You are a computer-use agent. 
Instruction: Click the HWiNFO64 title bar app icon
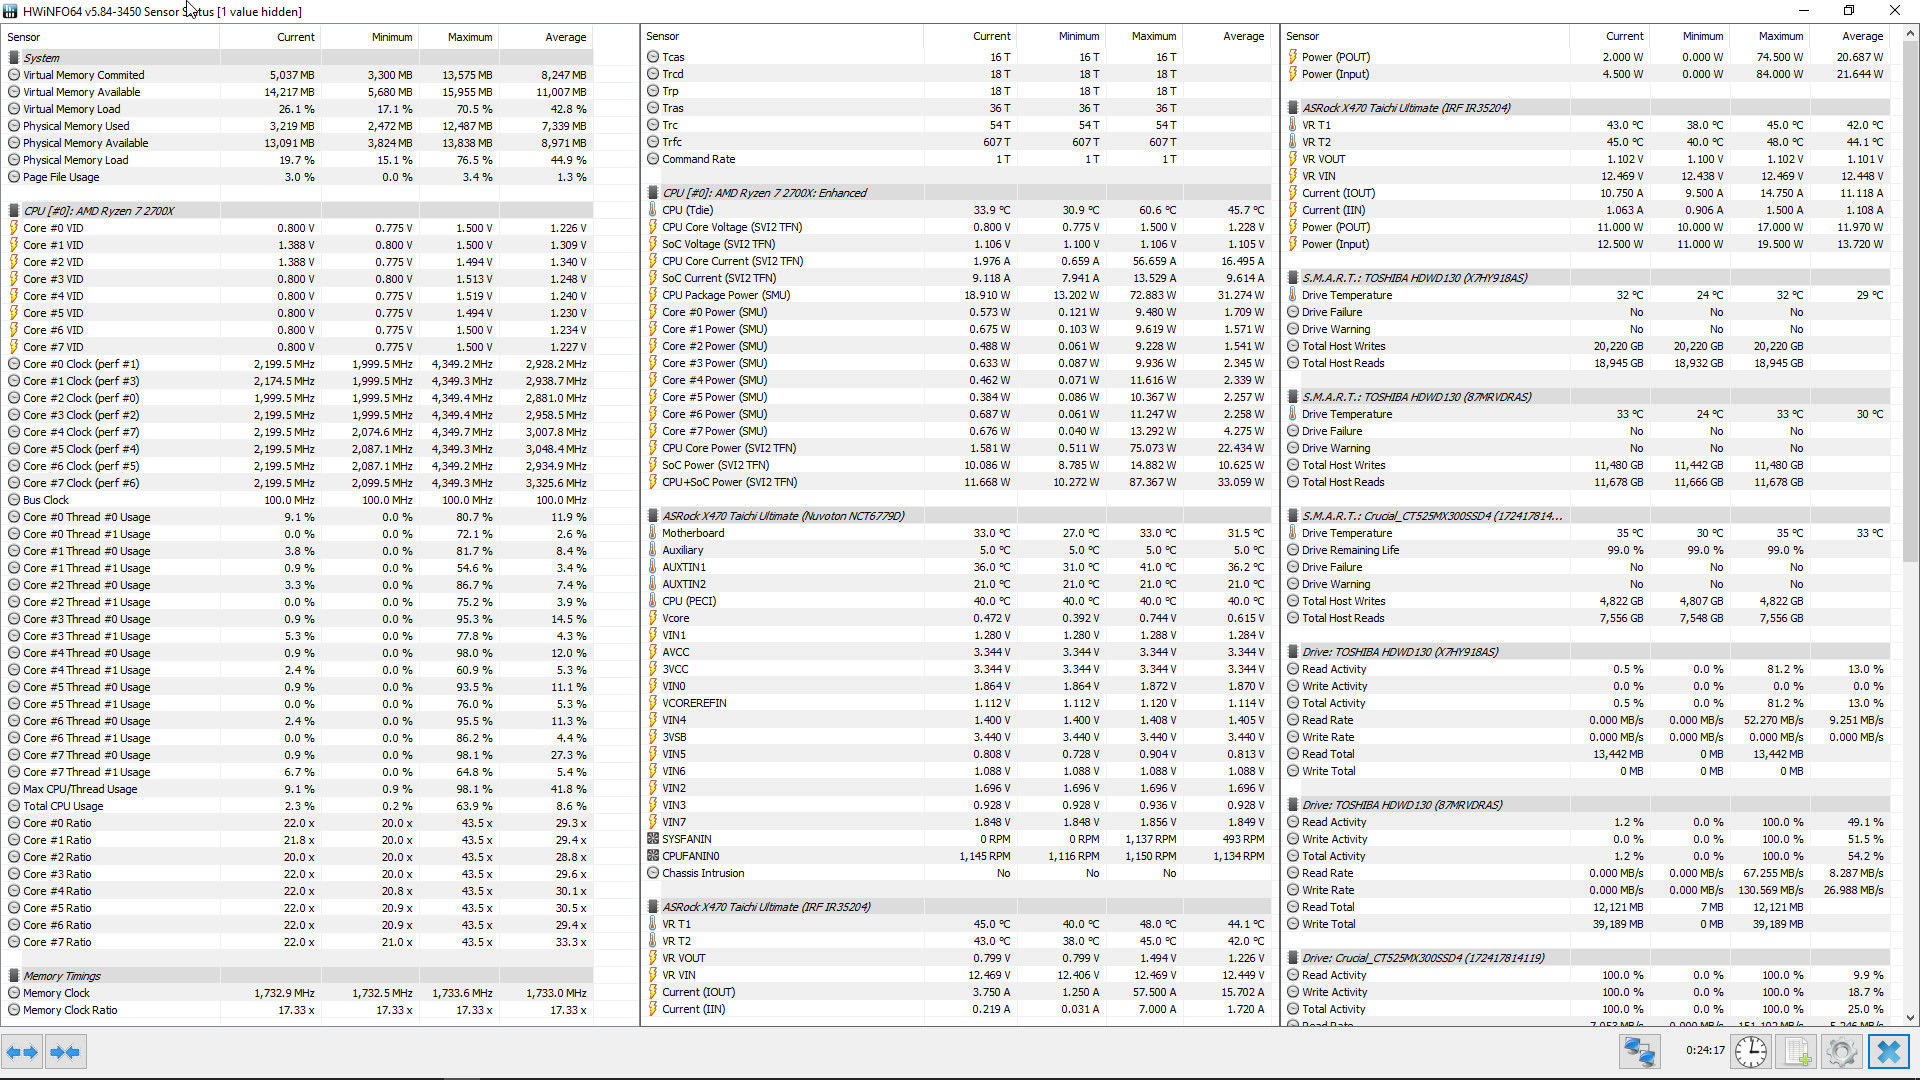click(10, 11)
